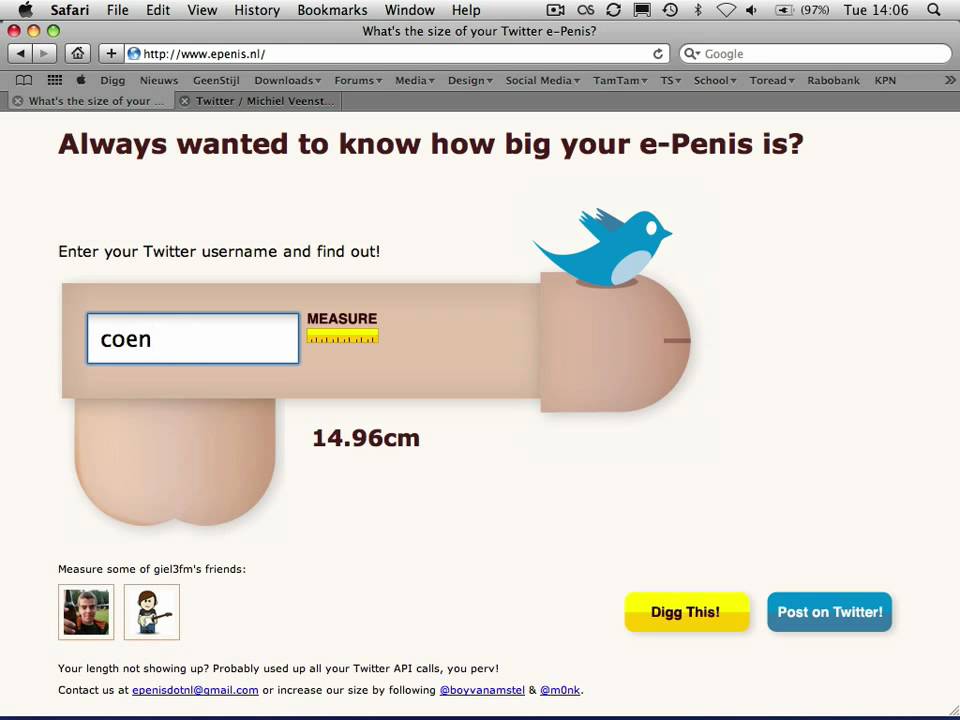The image size is (960, 720).
Task: Show bookmarks via the open book icon
Action: pyautogui.click(x=24, y=80)
